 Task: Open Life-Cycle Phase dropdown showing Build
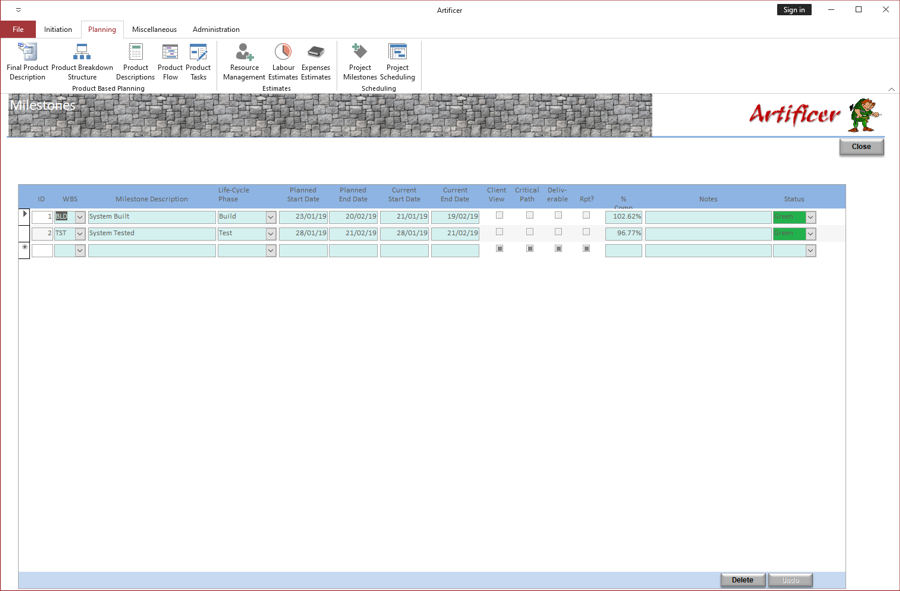(x=270, y=217)
